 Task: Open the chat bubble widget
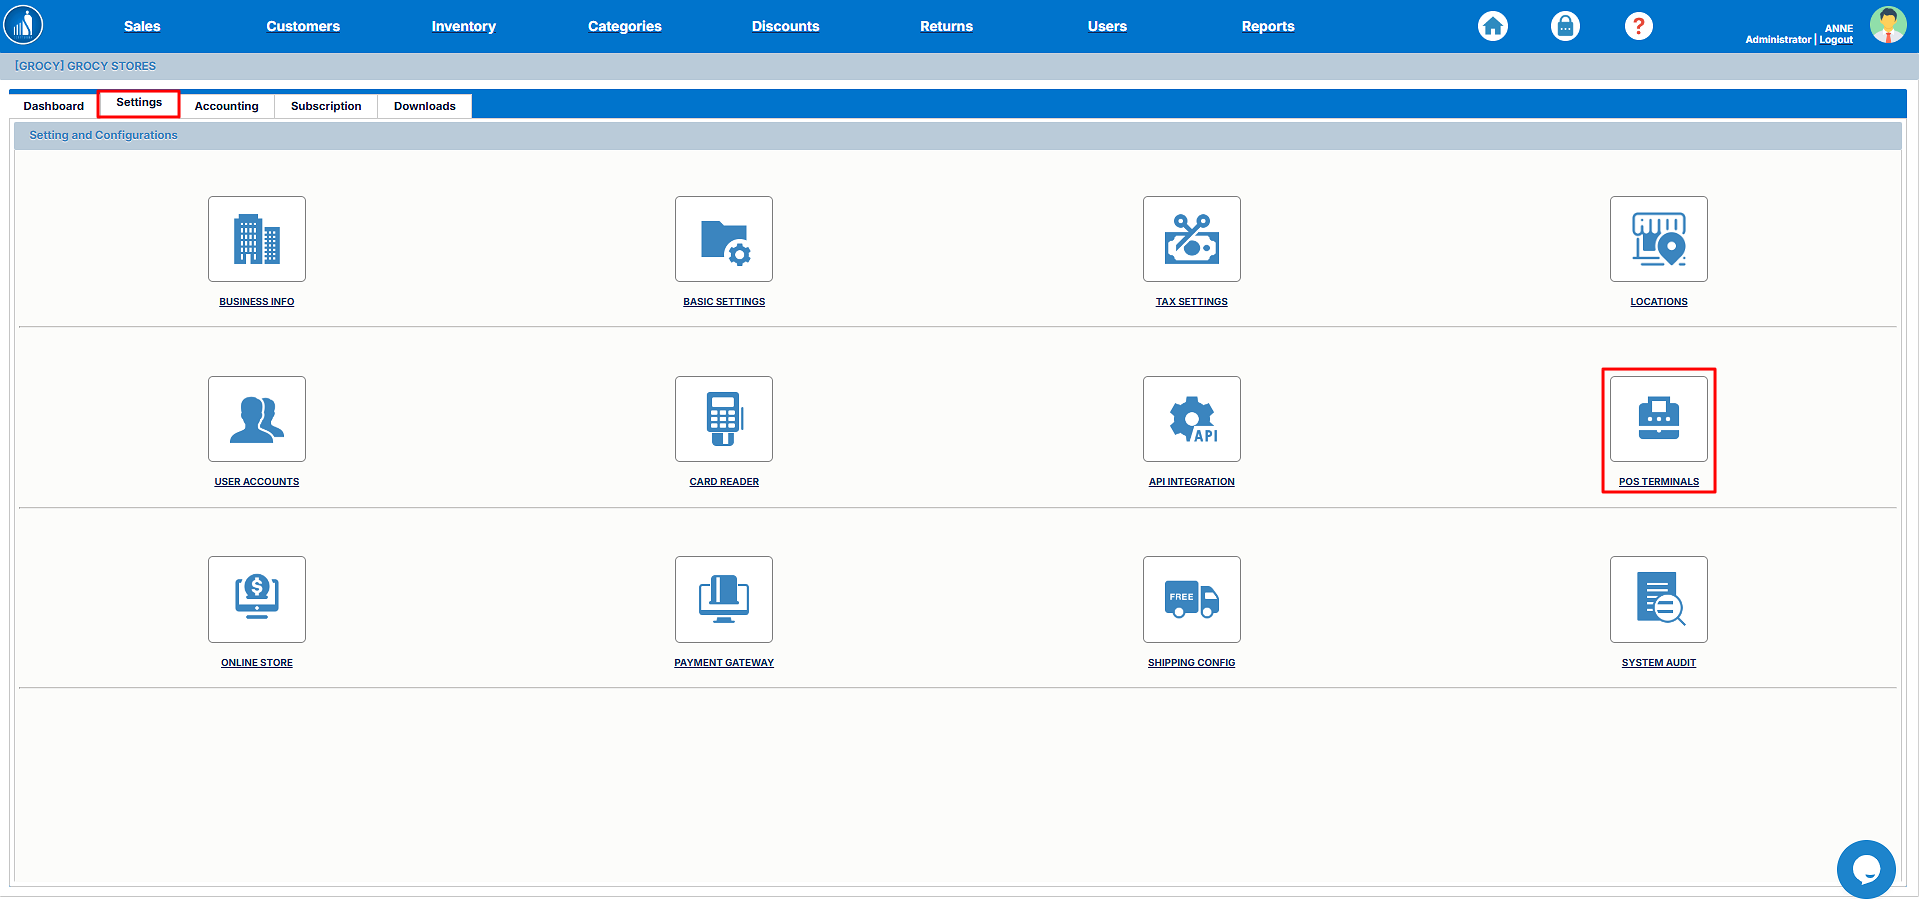(x=1865, y=869)
